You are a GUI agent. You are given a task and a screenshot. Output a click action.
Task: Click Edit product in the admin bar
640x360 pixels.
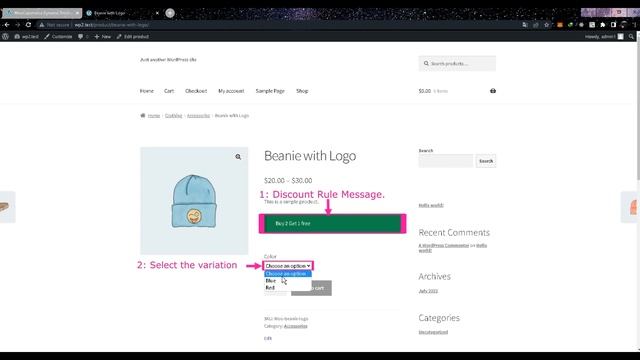pos(133,36)
